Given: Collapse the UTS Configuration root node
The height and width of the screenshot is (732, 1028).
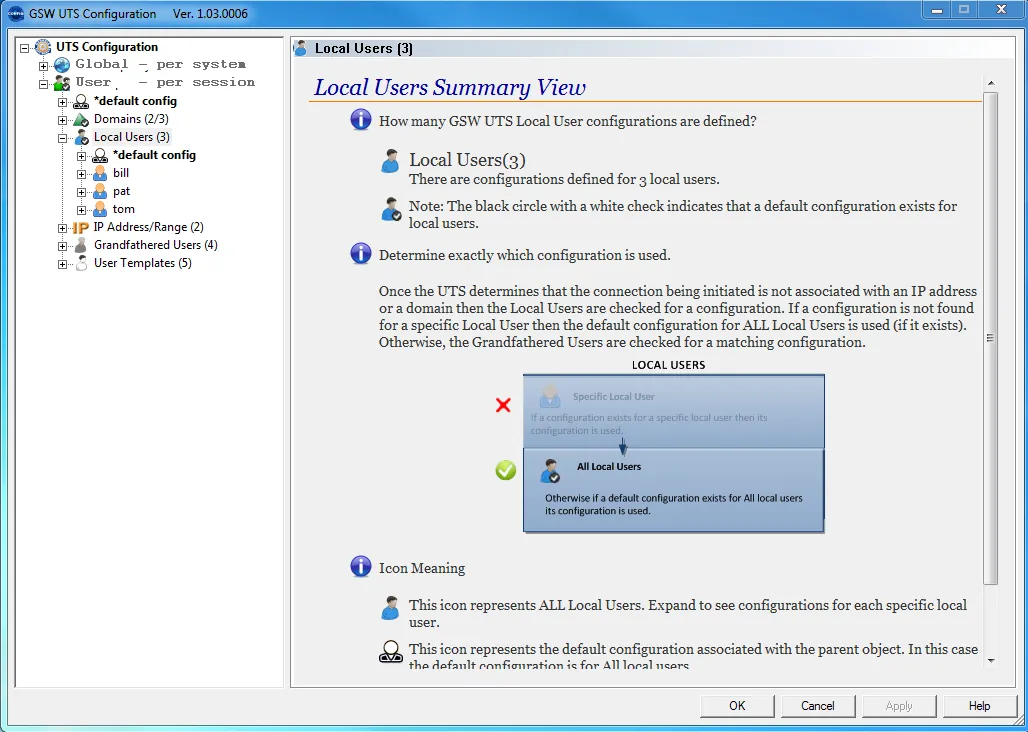Looking at the screenshot, I should coord(25,48).
